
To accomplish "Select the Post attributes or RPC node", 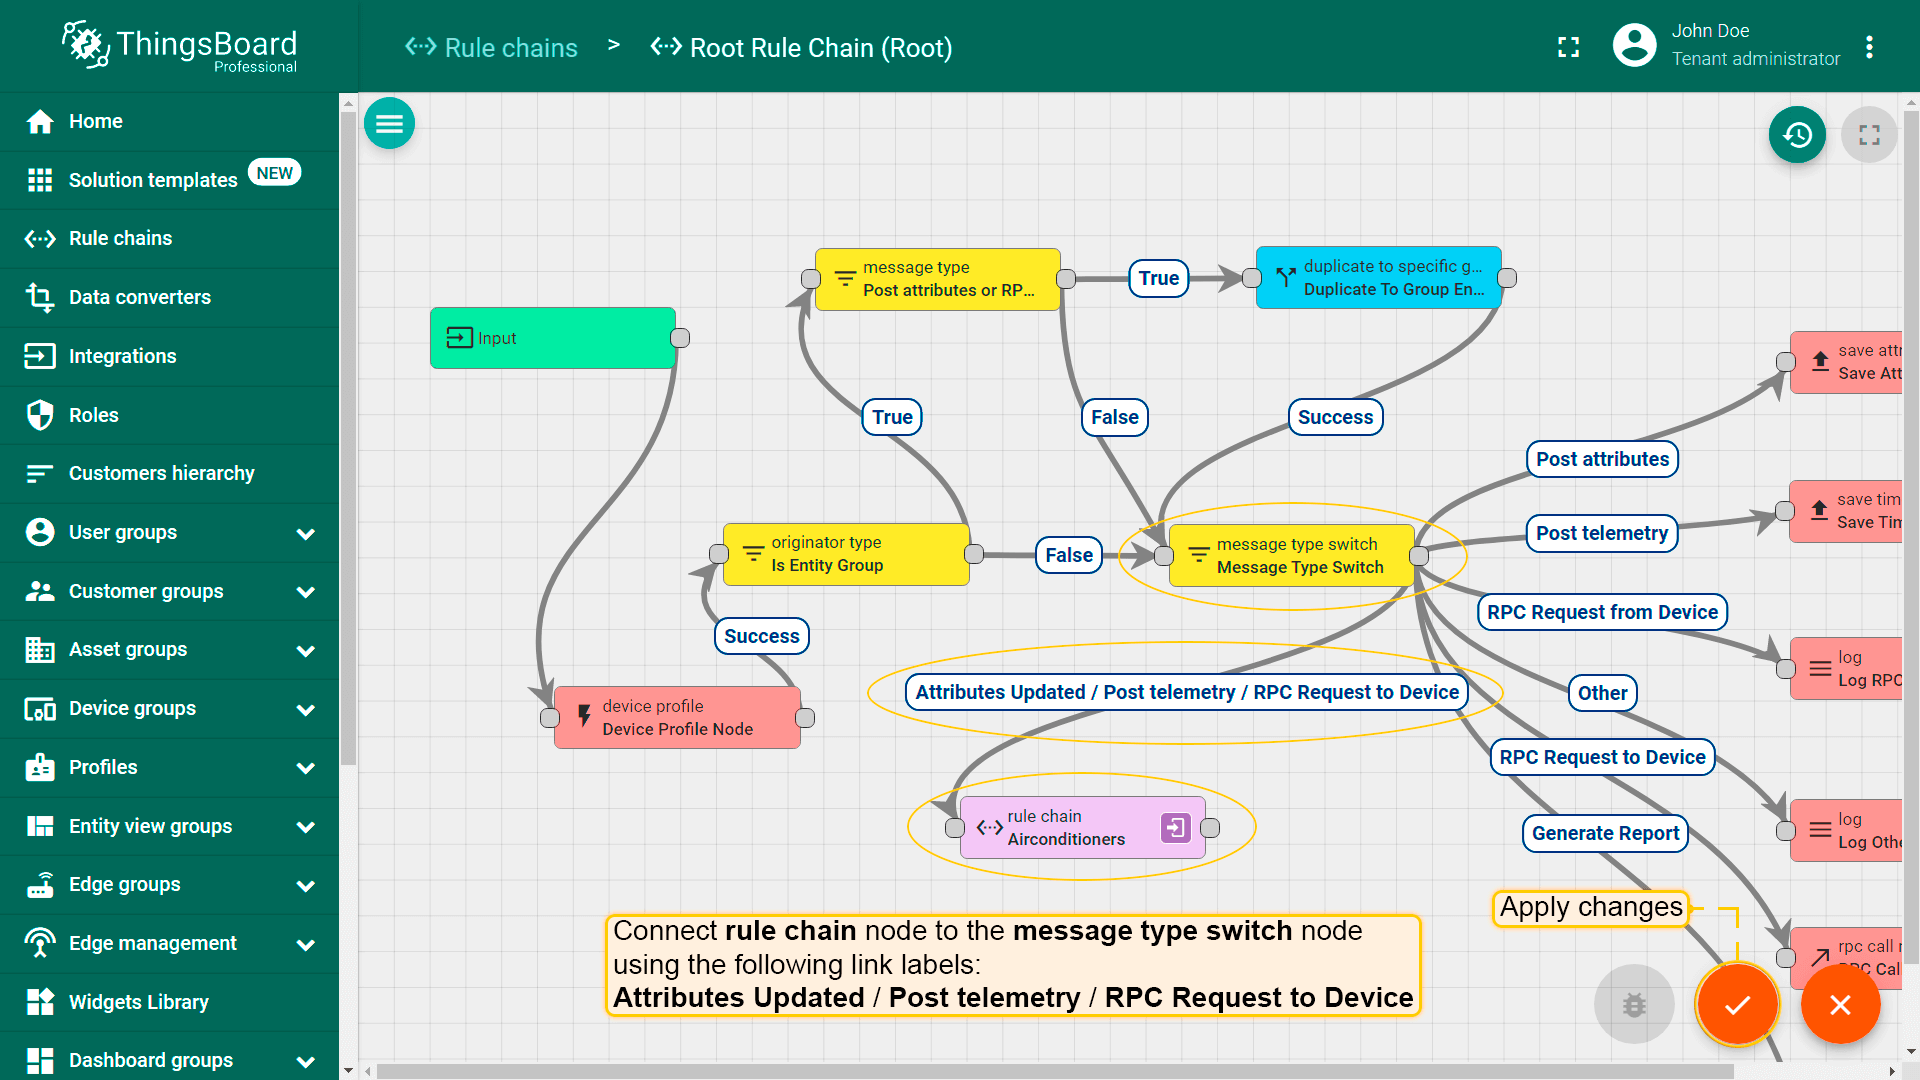I will (938, 279).
